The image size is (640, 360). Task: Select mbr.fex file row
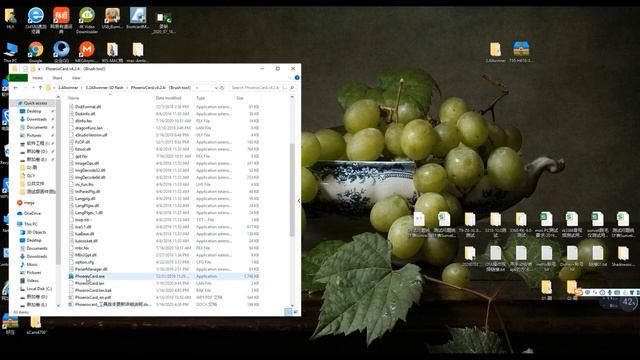click(164, 248)
